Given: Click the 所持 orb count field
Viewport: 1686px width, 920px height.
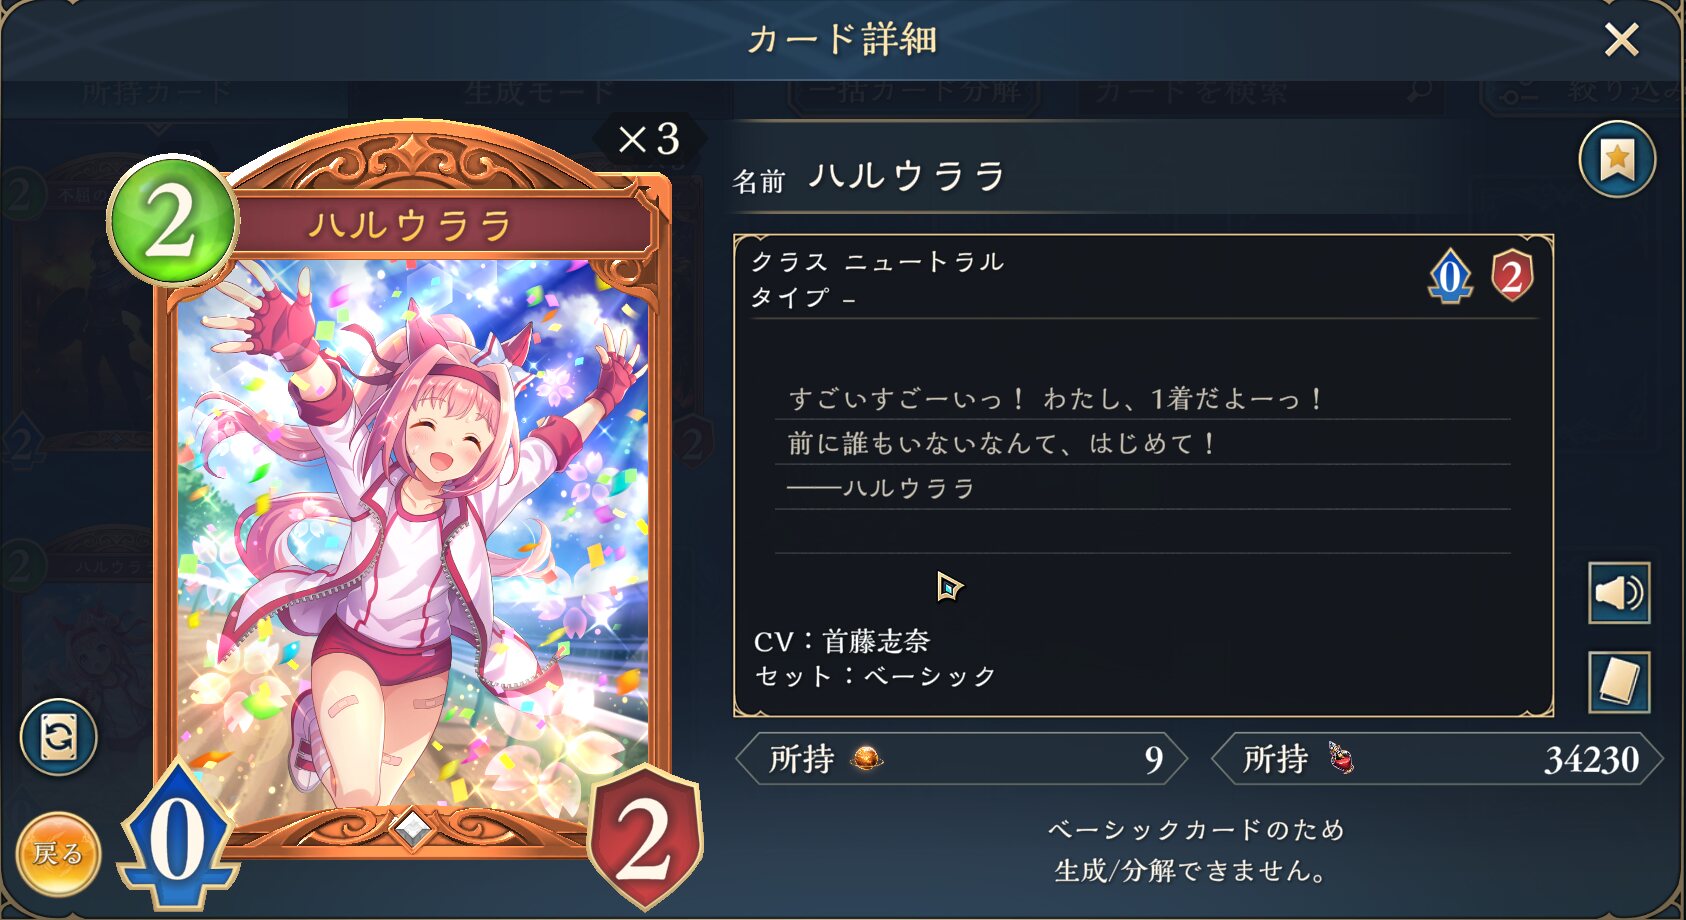Looking at the screenshot, I should coord(961,759).
